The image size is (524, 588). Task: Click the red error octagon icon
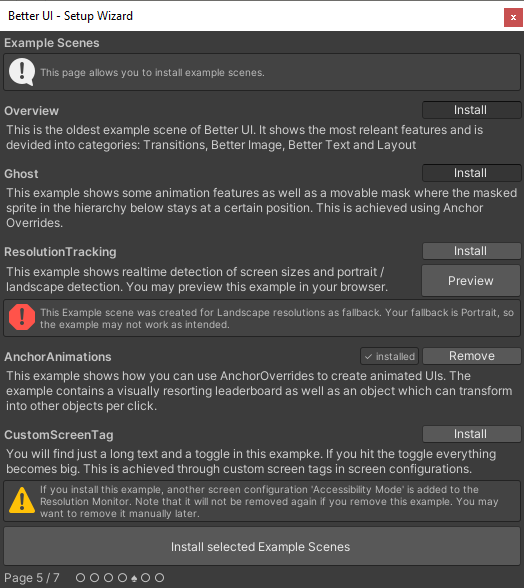coord(22,317)
